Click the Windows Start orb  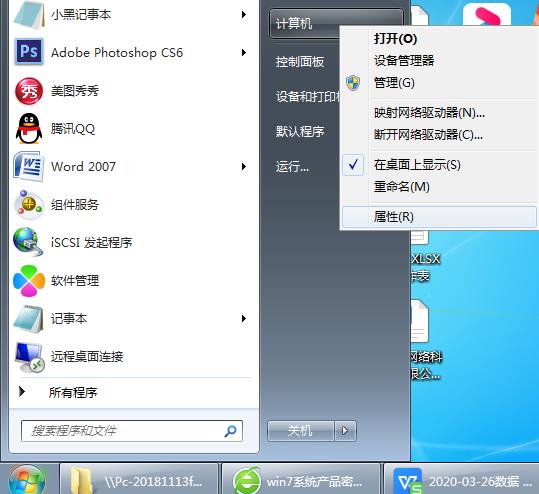[27, 480]
